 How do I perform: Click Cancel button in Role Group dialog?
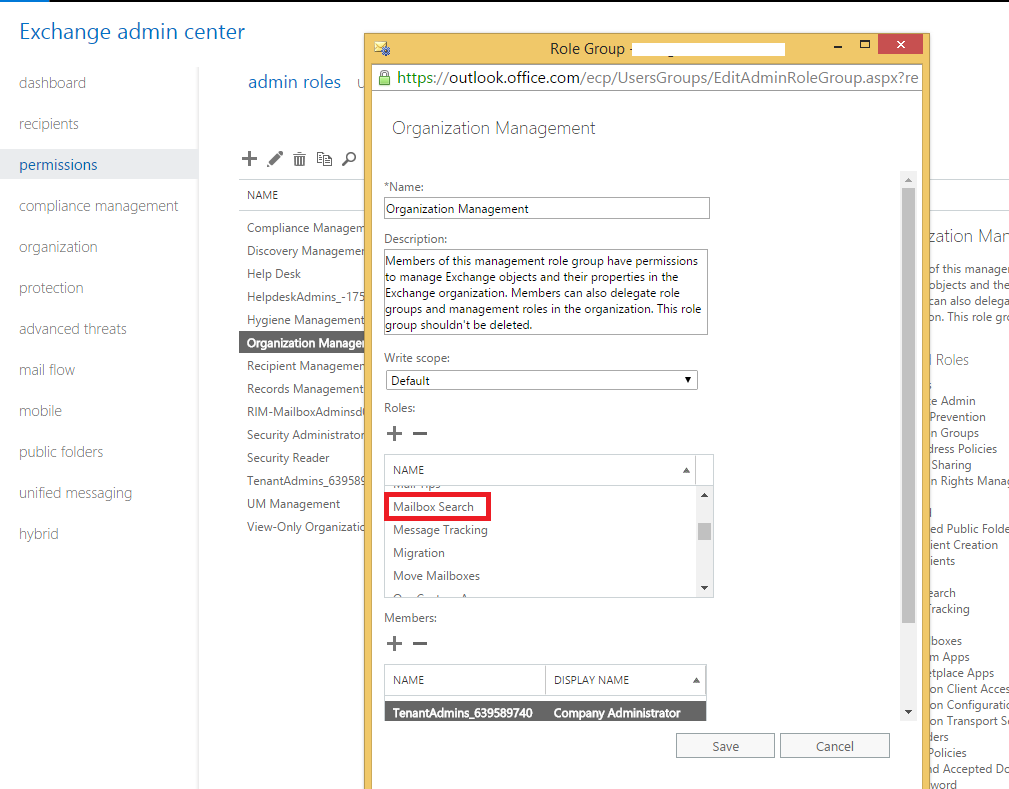coord(835,746)
